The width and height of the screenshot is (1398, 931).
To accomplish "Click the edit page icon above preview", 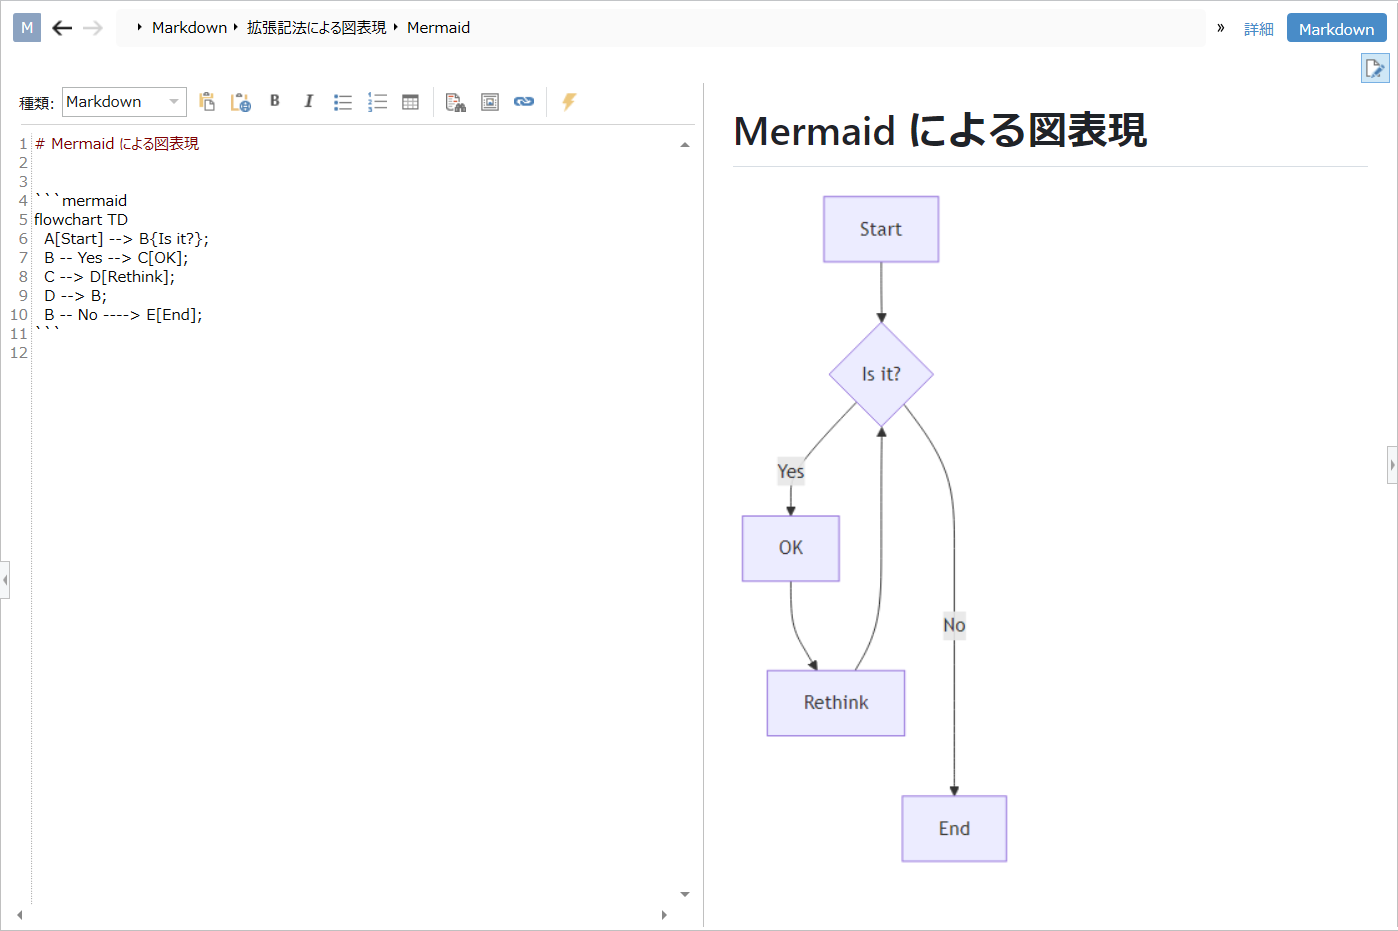I will [x=1375, y=68].
